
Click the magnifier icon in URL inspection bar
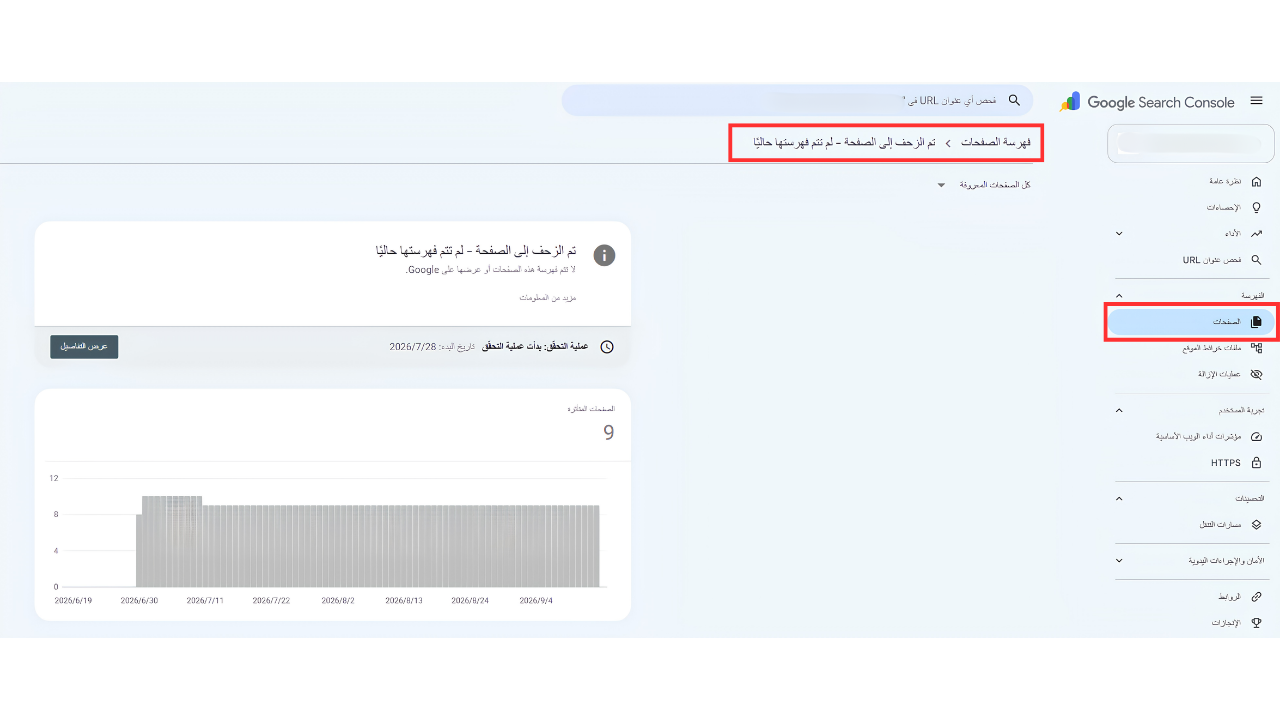pyautogui.click(x=1014, y=100)
